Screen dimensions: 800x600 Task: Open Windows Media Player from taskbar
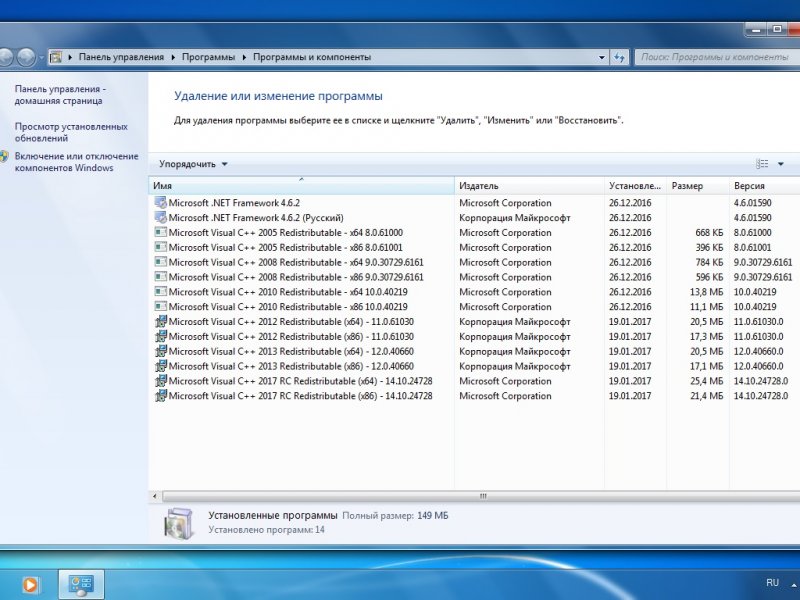point(30,585)
